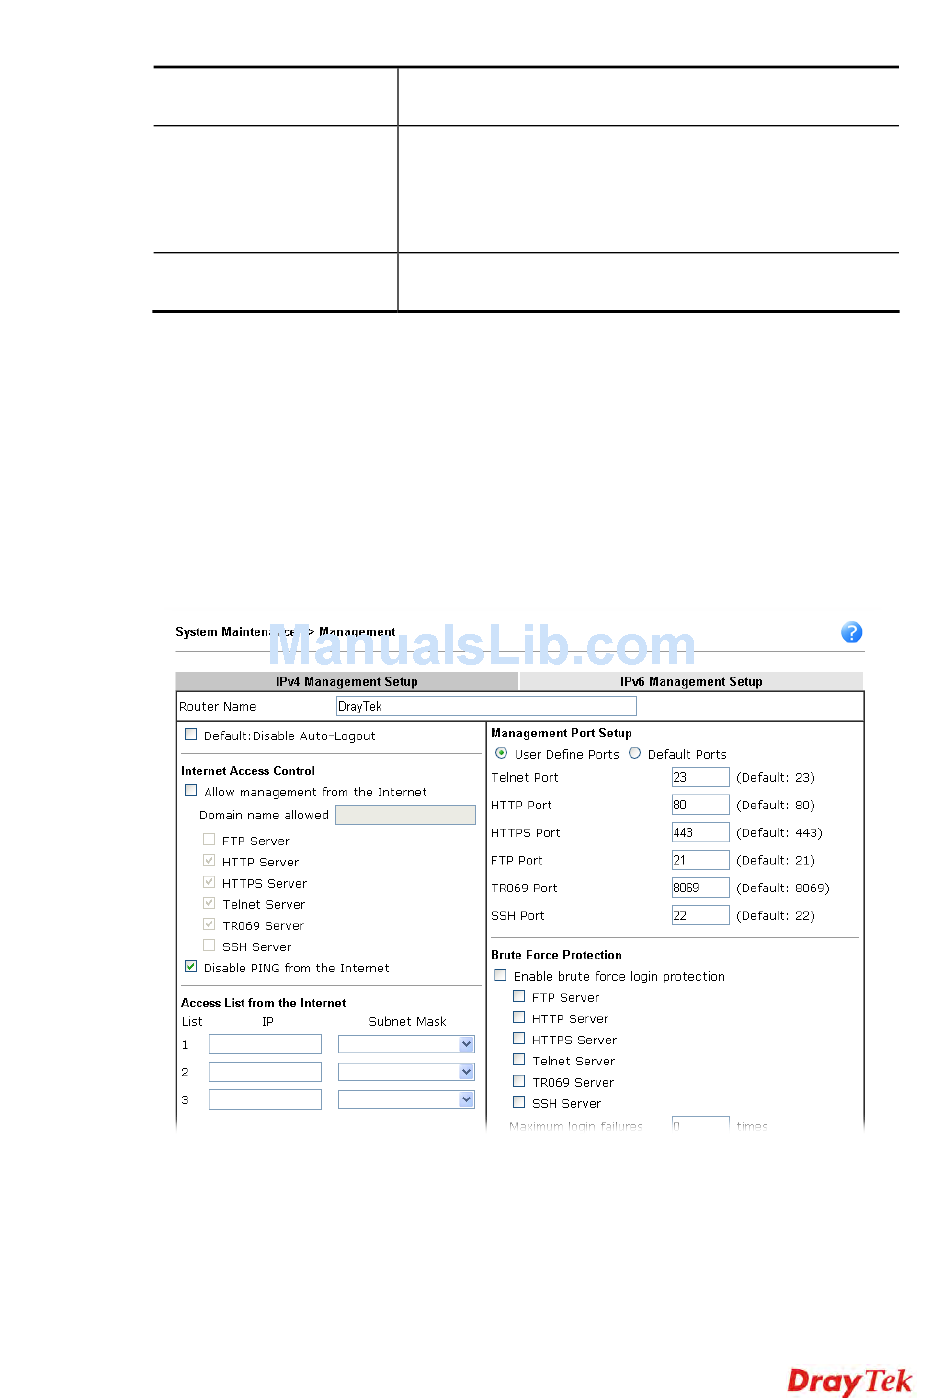Click the Router Name input field
Viewport: 950px width, 1398px height.
click(x=486, y=706)
